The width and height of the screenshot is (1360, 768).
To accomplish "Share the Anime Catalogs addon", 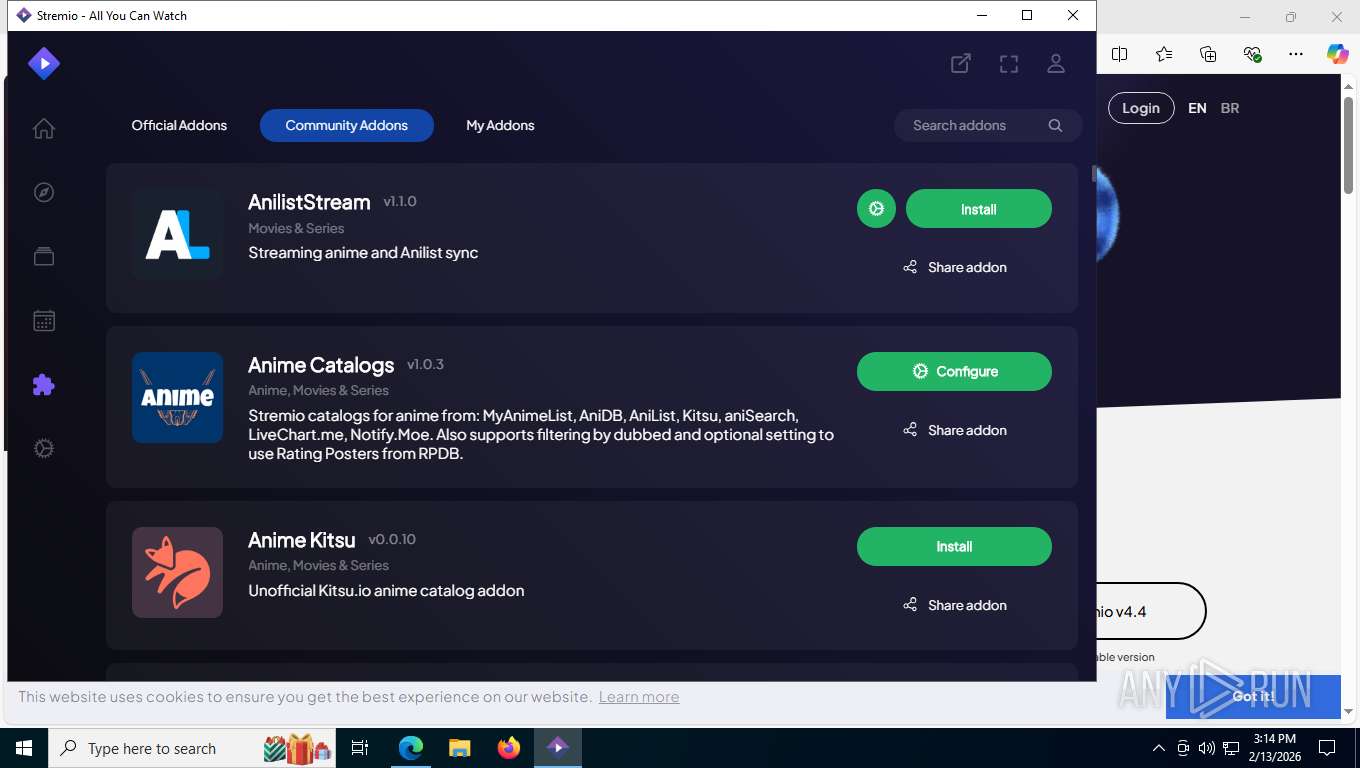I will tap(954, 430).
